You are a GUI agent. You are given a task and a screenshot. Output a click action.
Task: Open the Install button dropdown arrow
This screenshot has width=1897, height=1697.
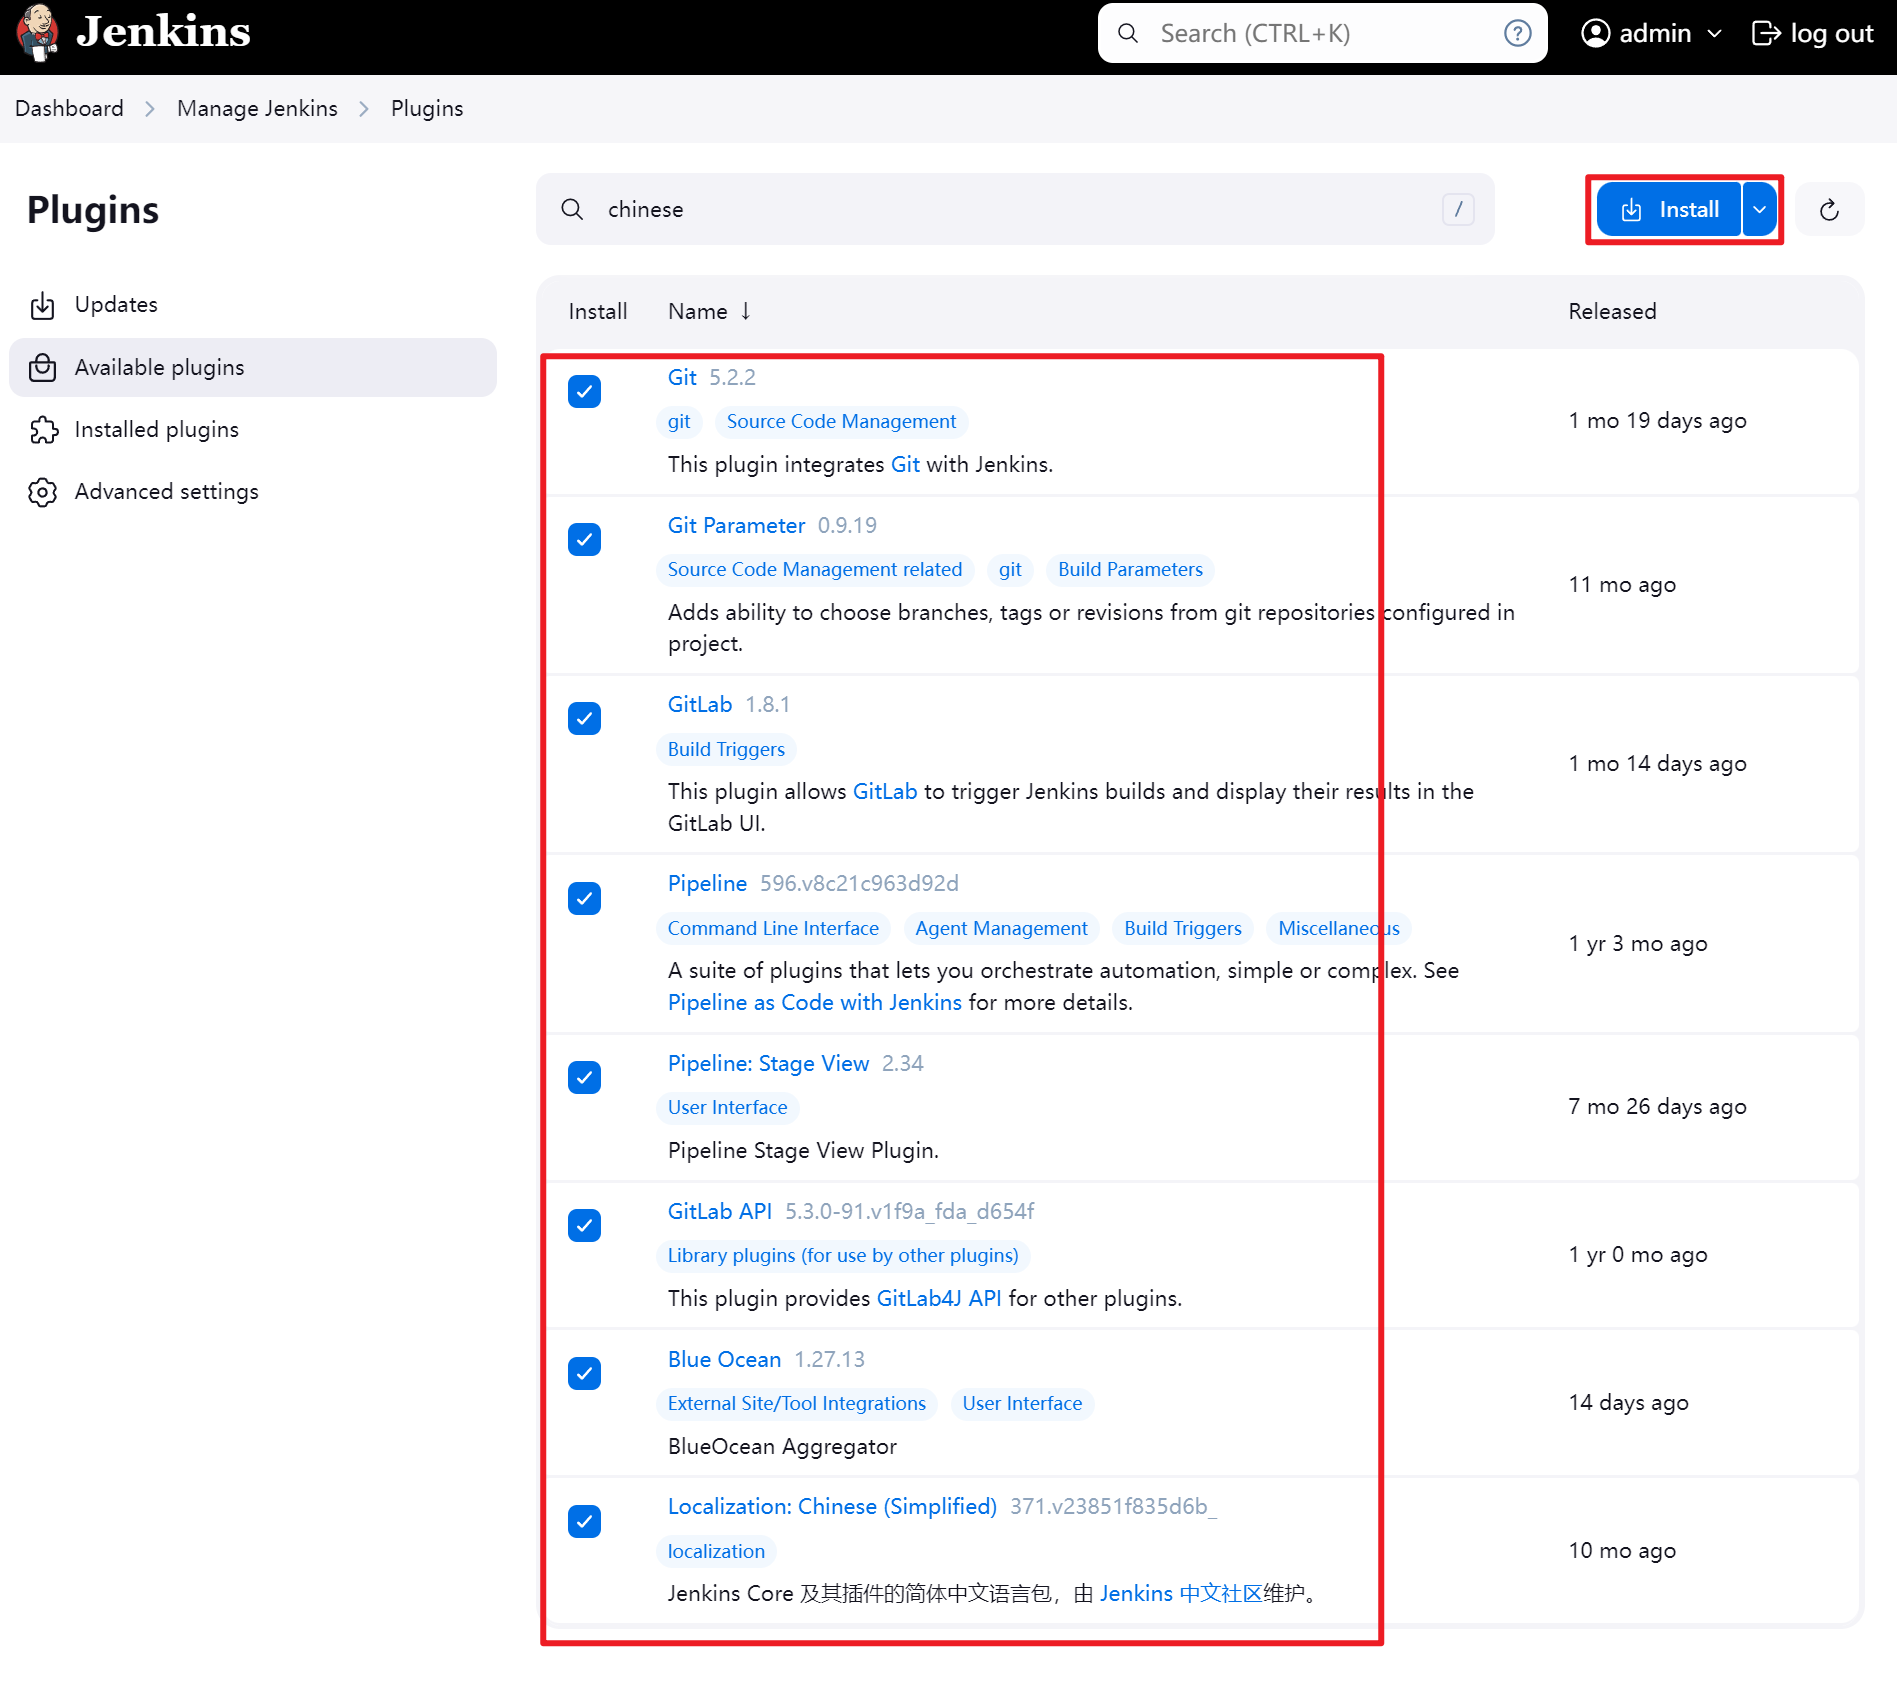(1759, 209)
